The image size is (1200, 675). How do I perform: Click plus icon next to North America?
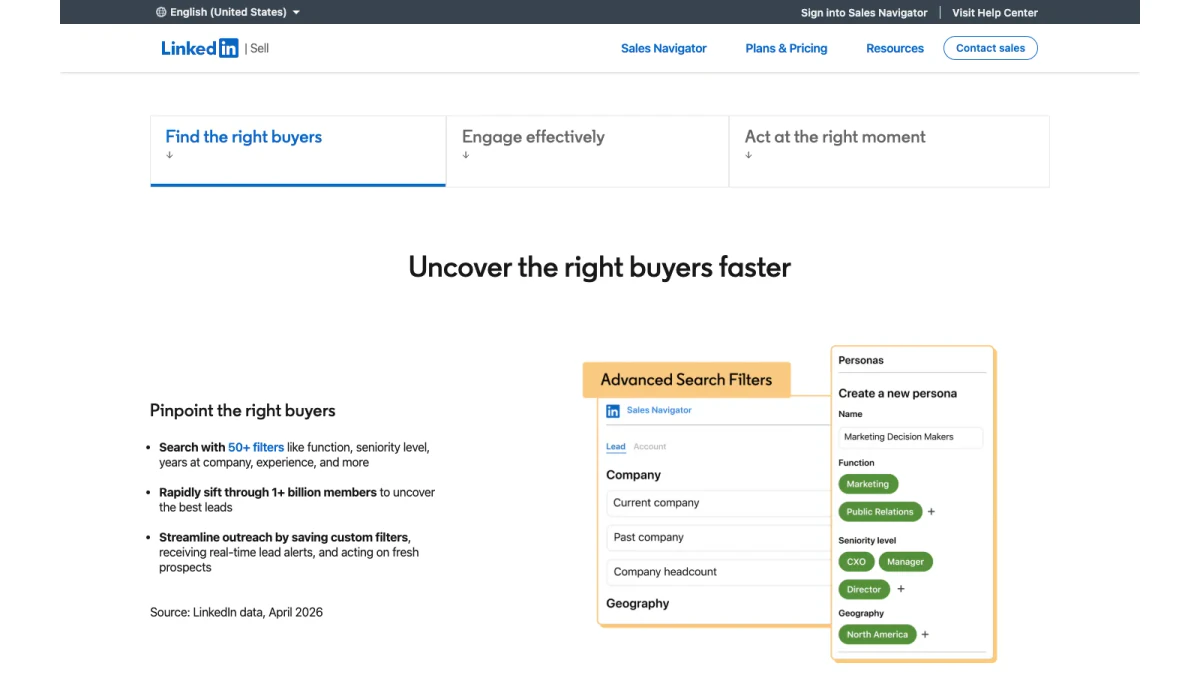point(925,635)
